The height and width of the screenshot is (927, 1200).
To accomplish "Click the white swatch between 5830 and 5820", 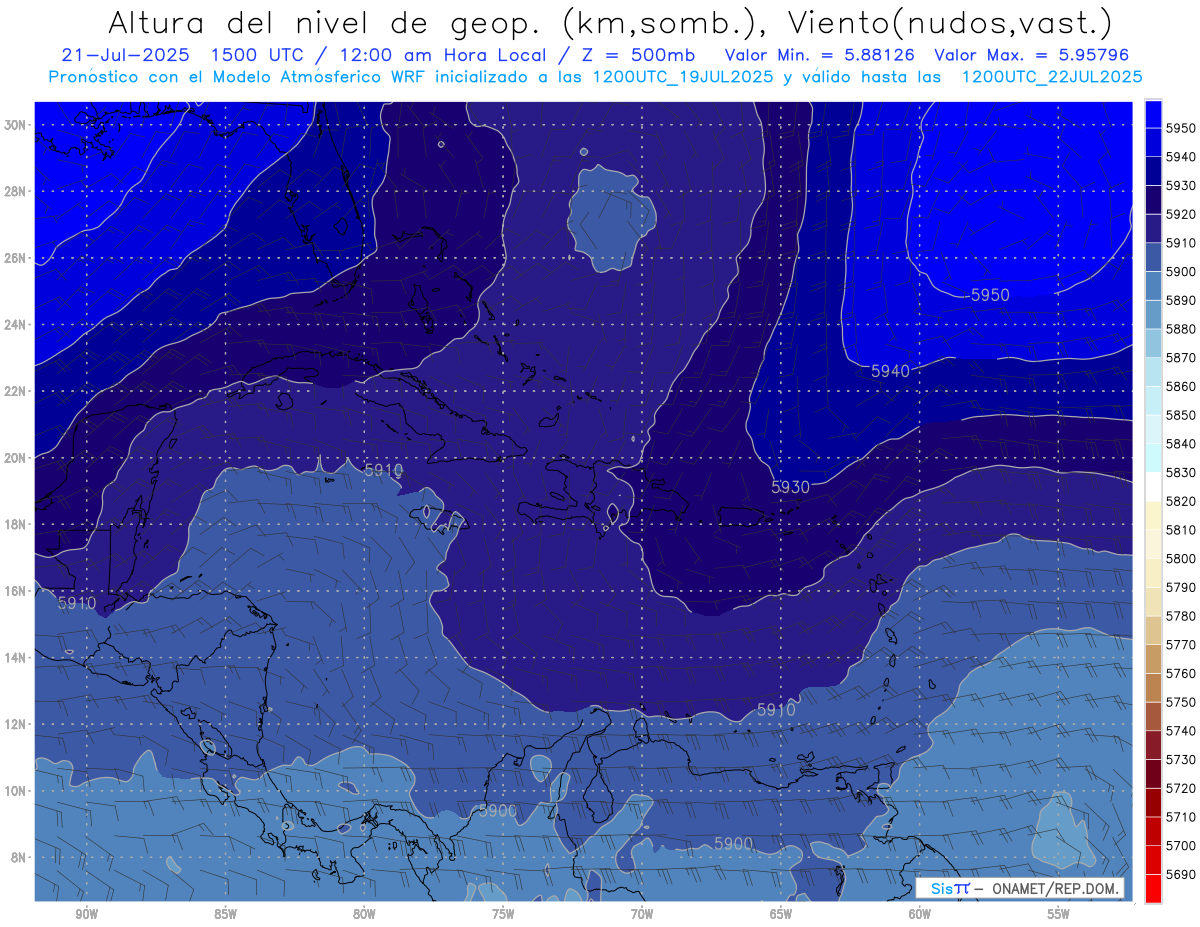I will tap(1153, 486).
